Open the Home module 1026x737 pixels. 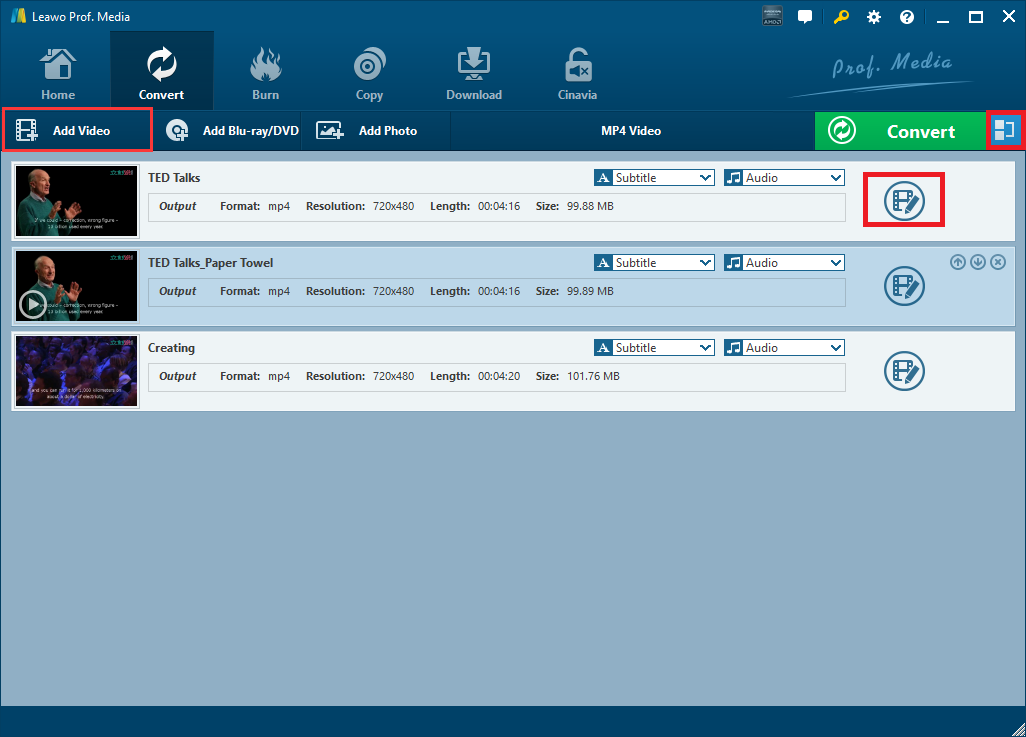(x=58, y=75)
